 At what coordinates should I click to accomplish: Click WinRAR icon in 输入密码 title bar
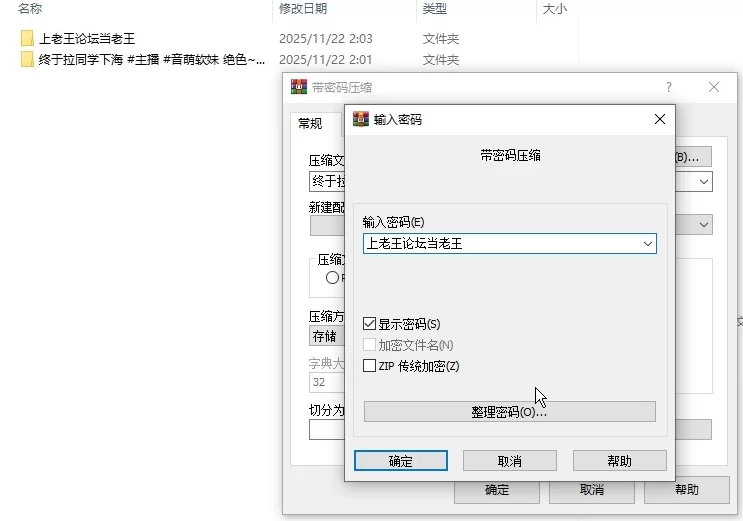pos(361,119)
